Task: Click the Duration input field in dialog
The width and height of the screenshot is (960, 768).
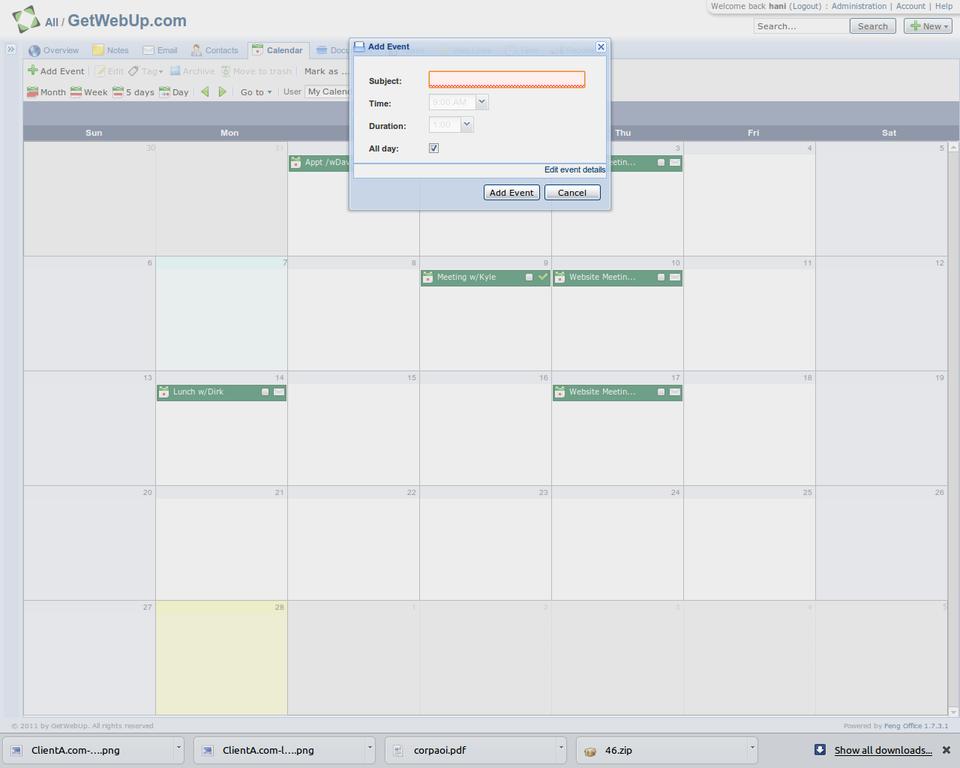Action: tap(445, 124)
